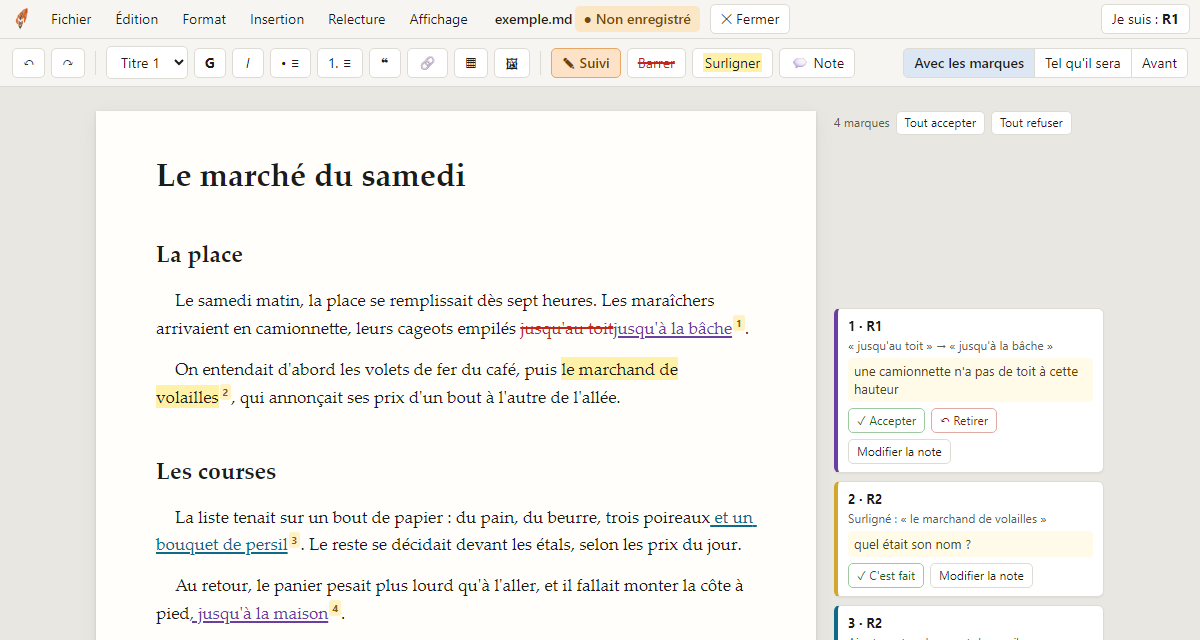The image size is (1200, 640).
Task: Apply Barrer strikethrough mark
Action: click(656, 63)
